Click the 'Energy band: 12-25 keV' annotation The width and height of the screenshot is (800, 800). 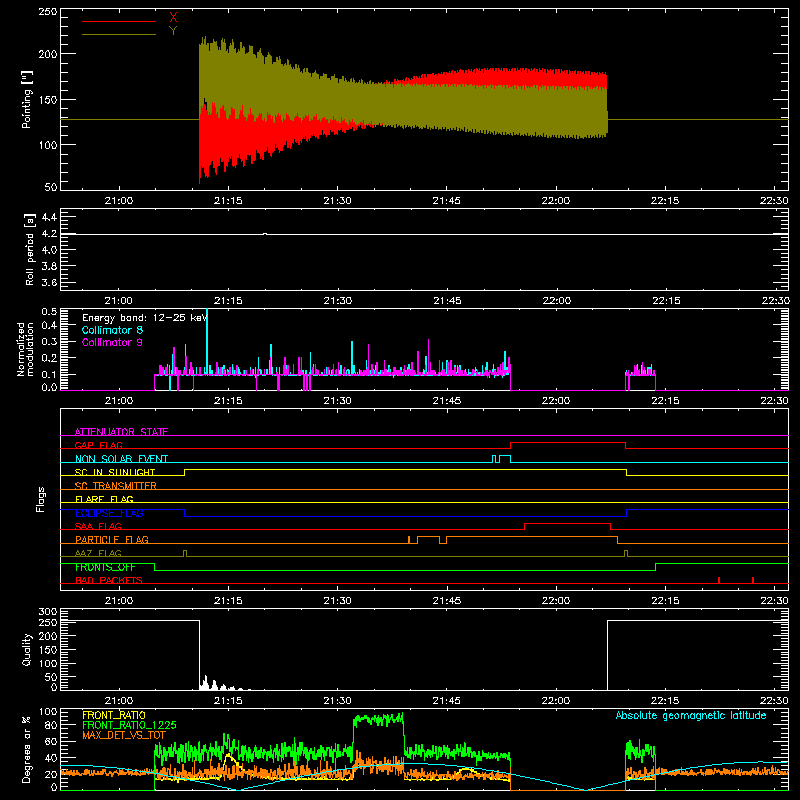[145, 318]
